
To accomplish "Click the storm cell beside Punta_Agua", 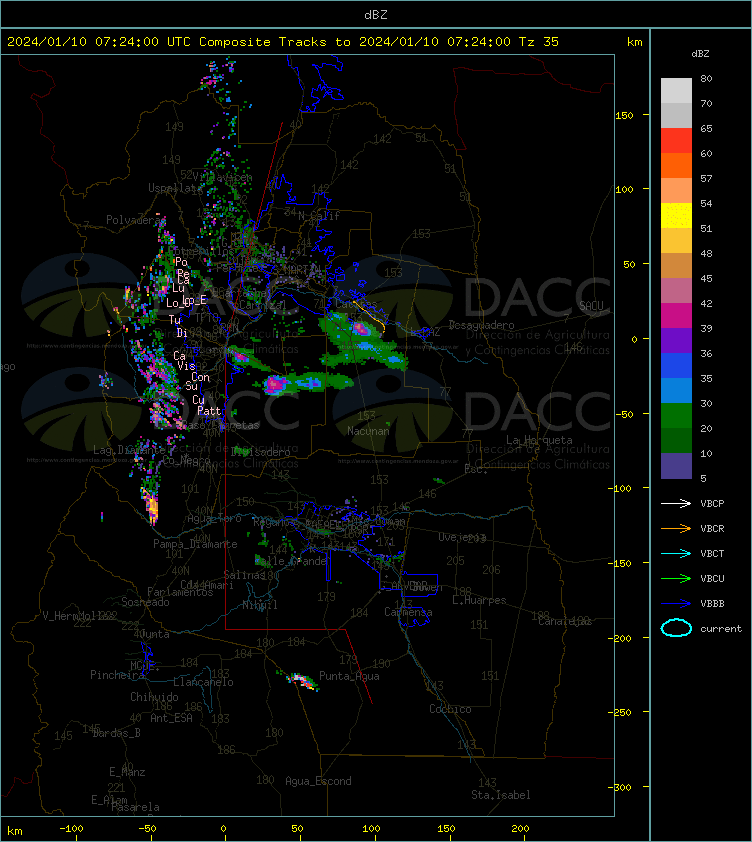I will point(302,680).
